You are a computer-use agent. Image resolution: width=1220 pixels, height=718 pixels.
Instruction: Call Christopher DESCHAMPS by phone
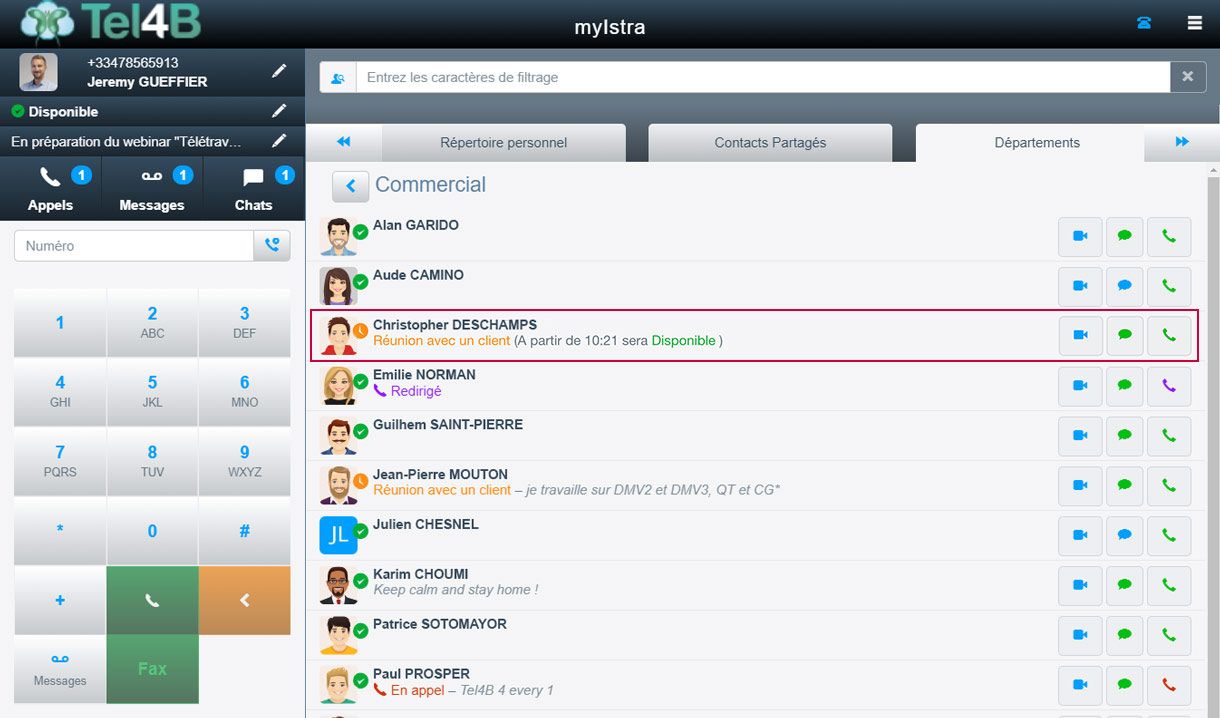tap(1169, 336)
